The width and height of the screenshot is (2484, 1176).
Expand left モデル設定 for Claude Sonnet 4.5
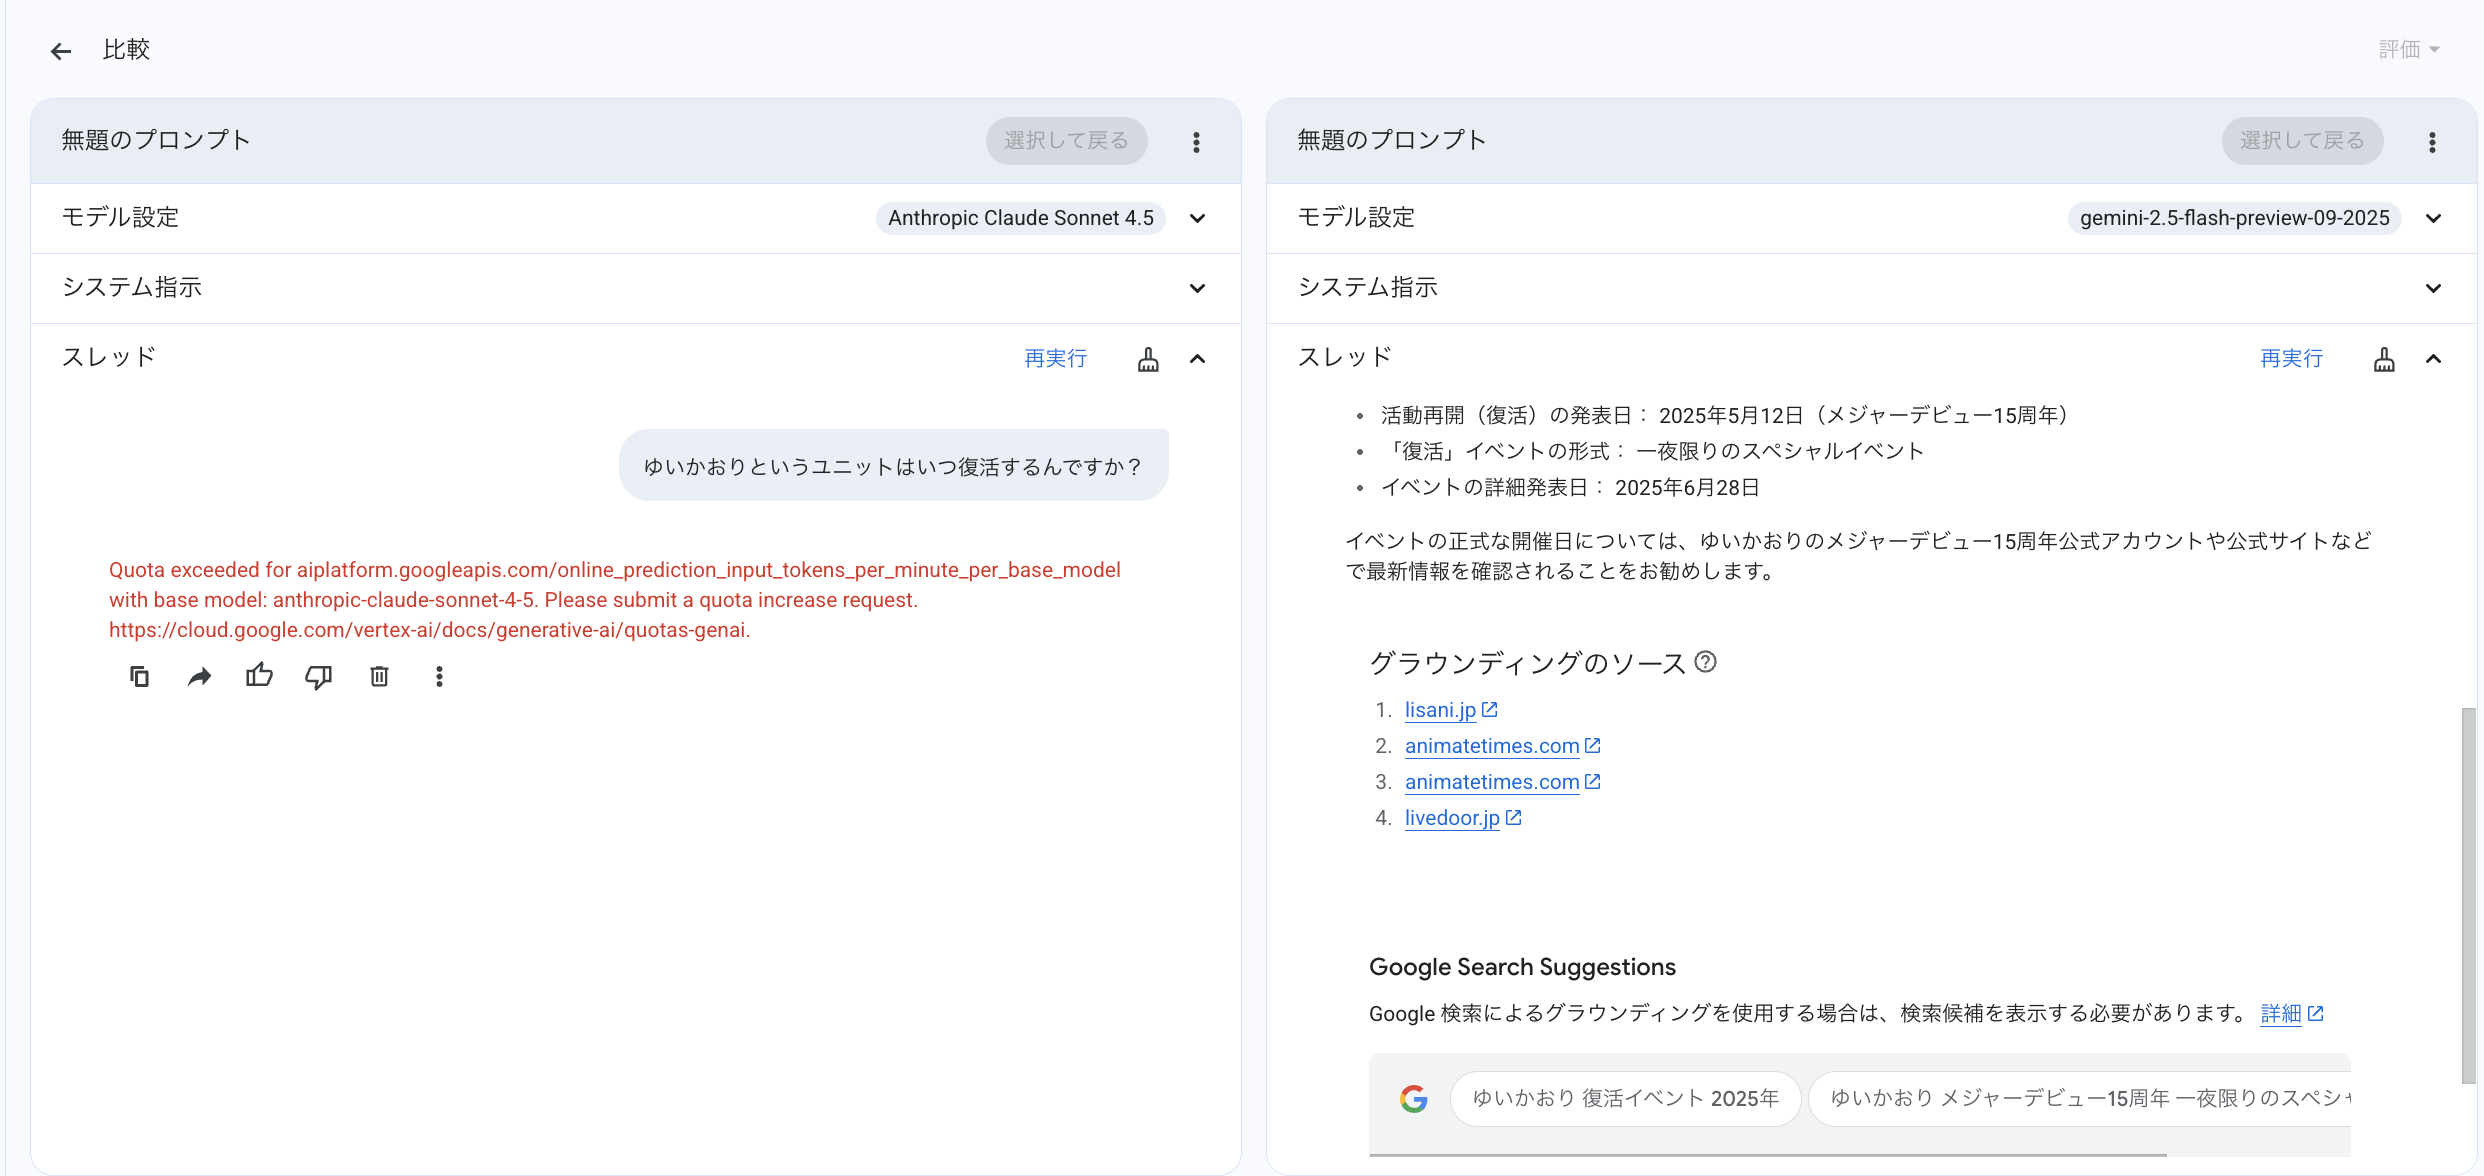1197,218
